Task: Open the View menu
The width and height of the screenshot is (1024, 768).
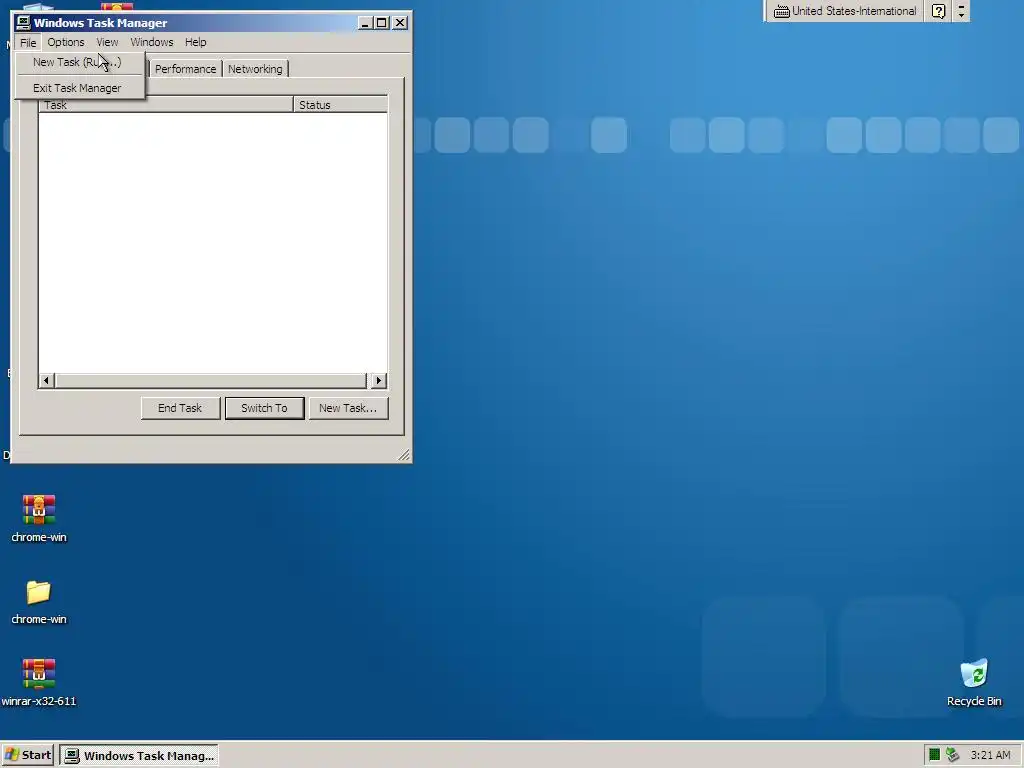Action: [107, 42]
